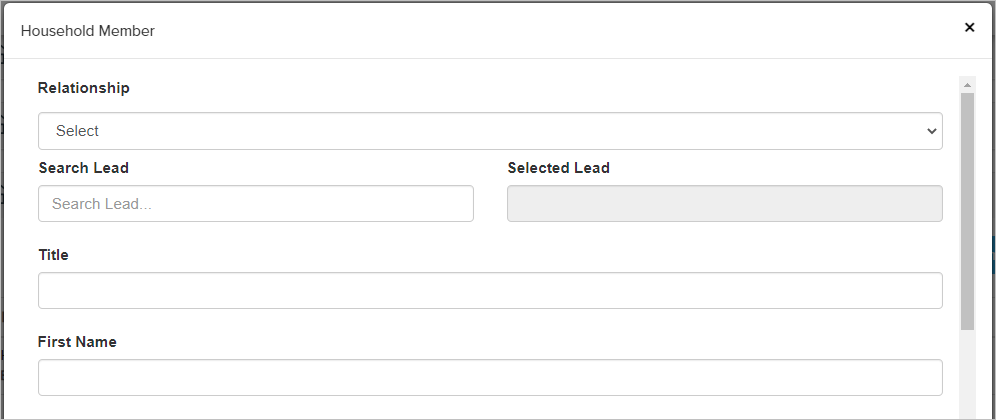
Task: Click the Title field label
Action: click(x=53, y=255)
